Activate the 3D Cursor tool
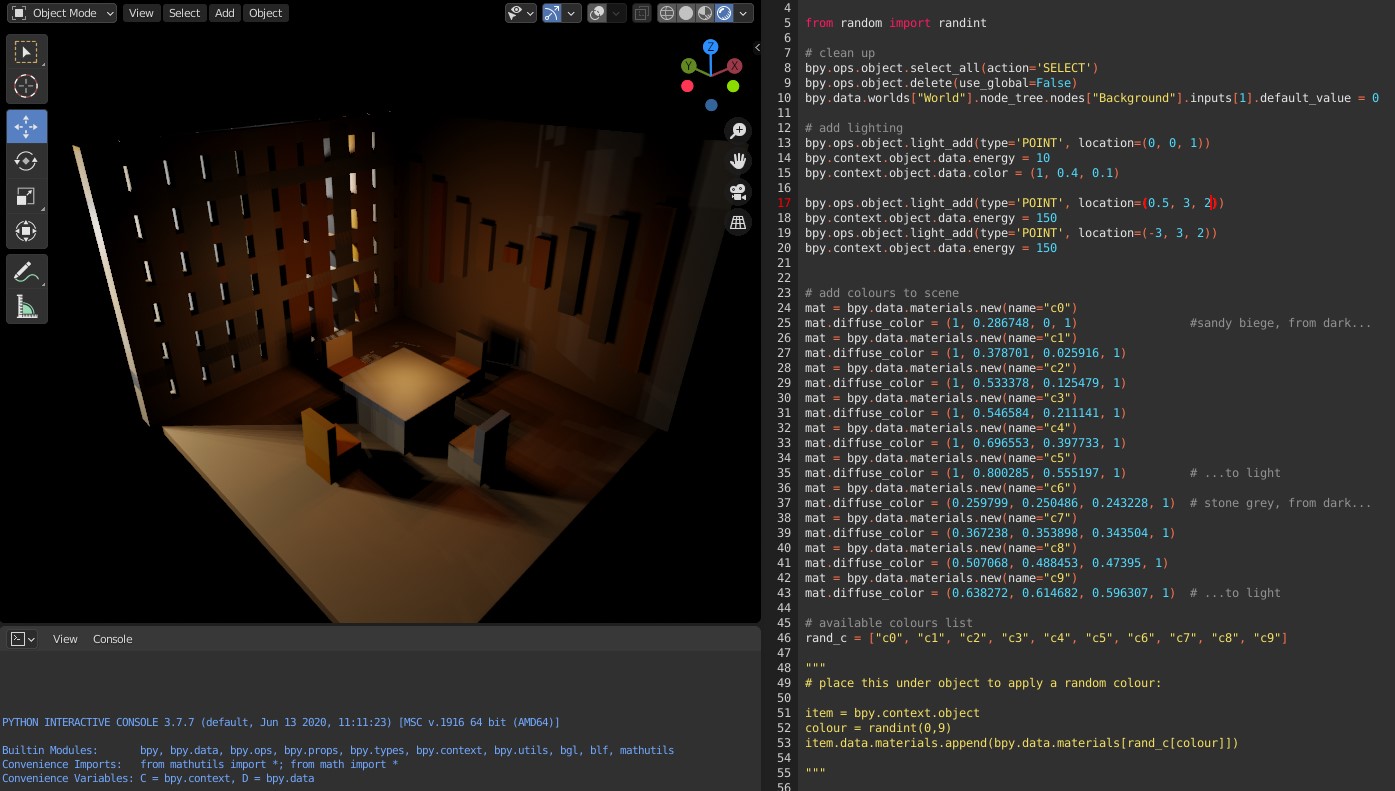Screen dimensions: 1395x791 point(27,86)
